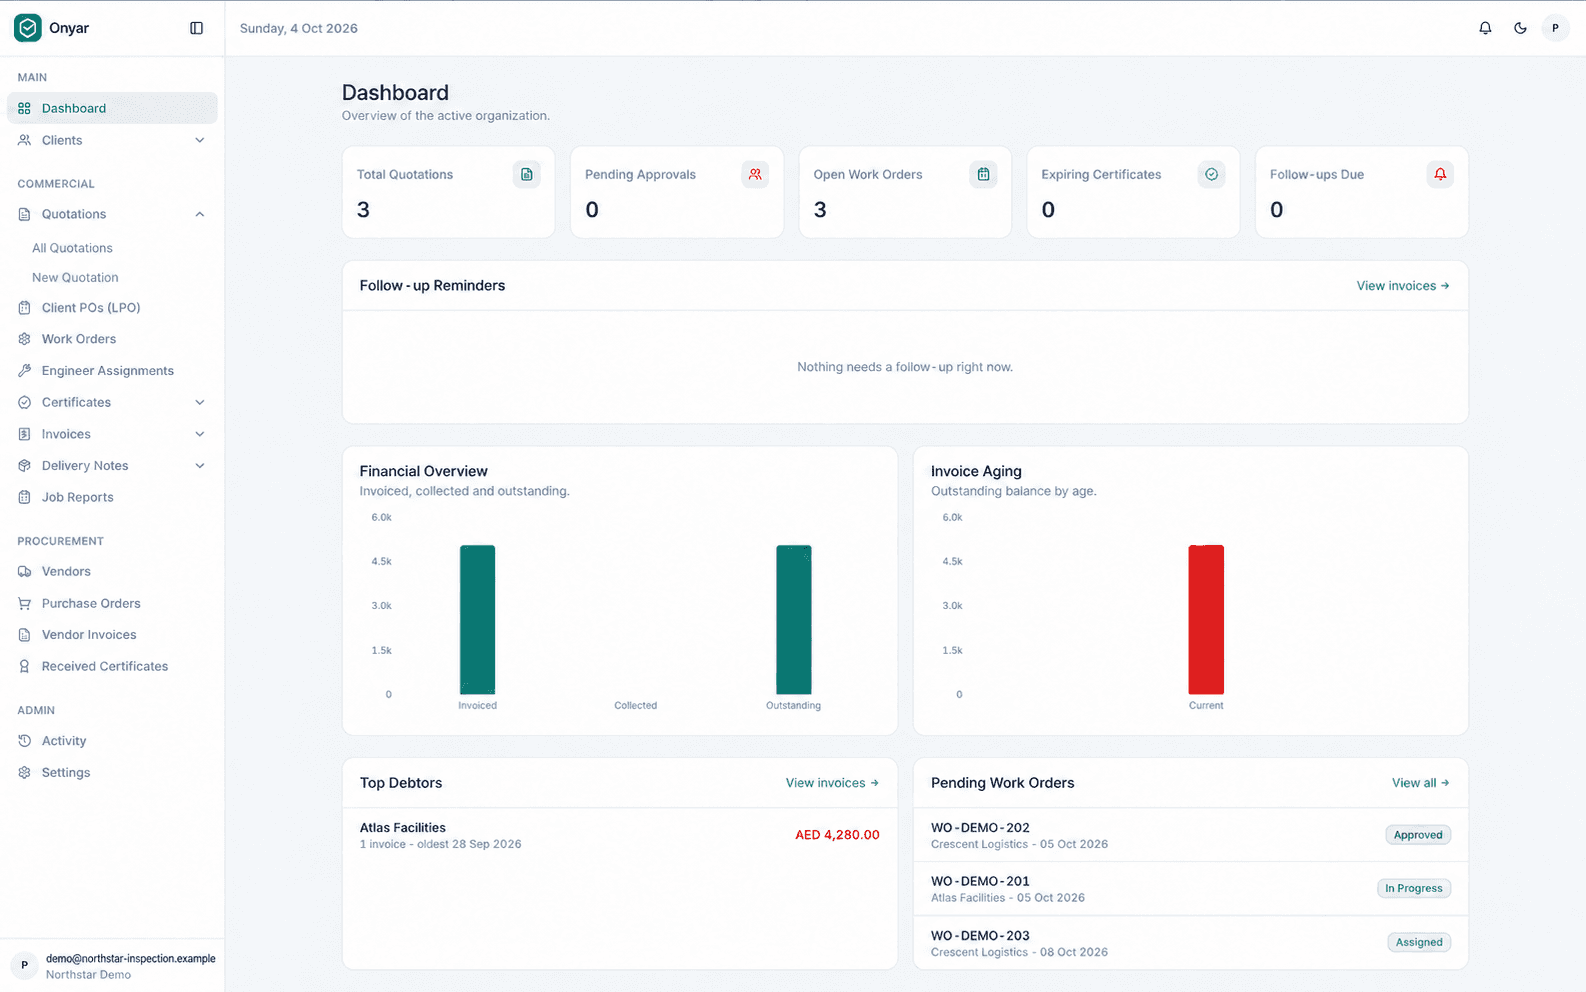Click the Open Work Orders clipboard icon

click(x=983, y=174)
